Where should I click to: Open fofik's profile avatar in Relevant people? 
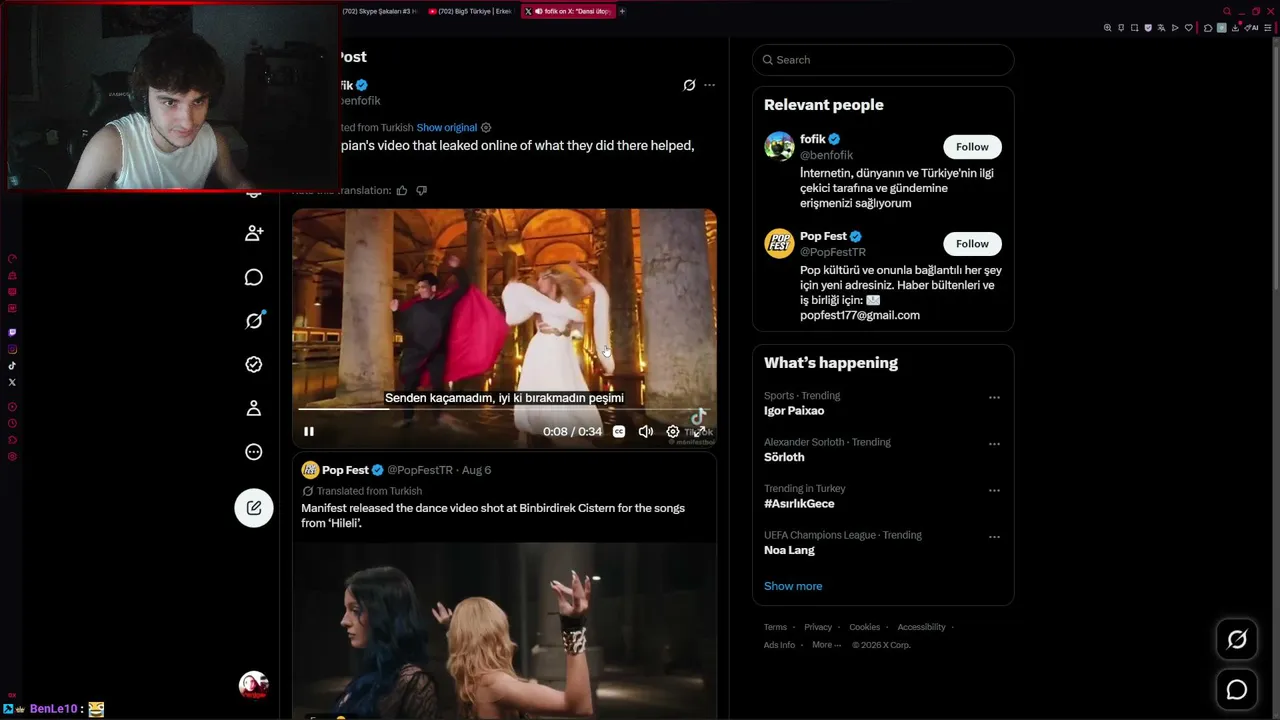coord(779,146)
